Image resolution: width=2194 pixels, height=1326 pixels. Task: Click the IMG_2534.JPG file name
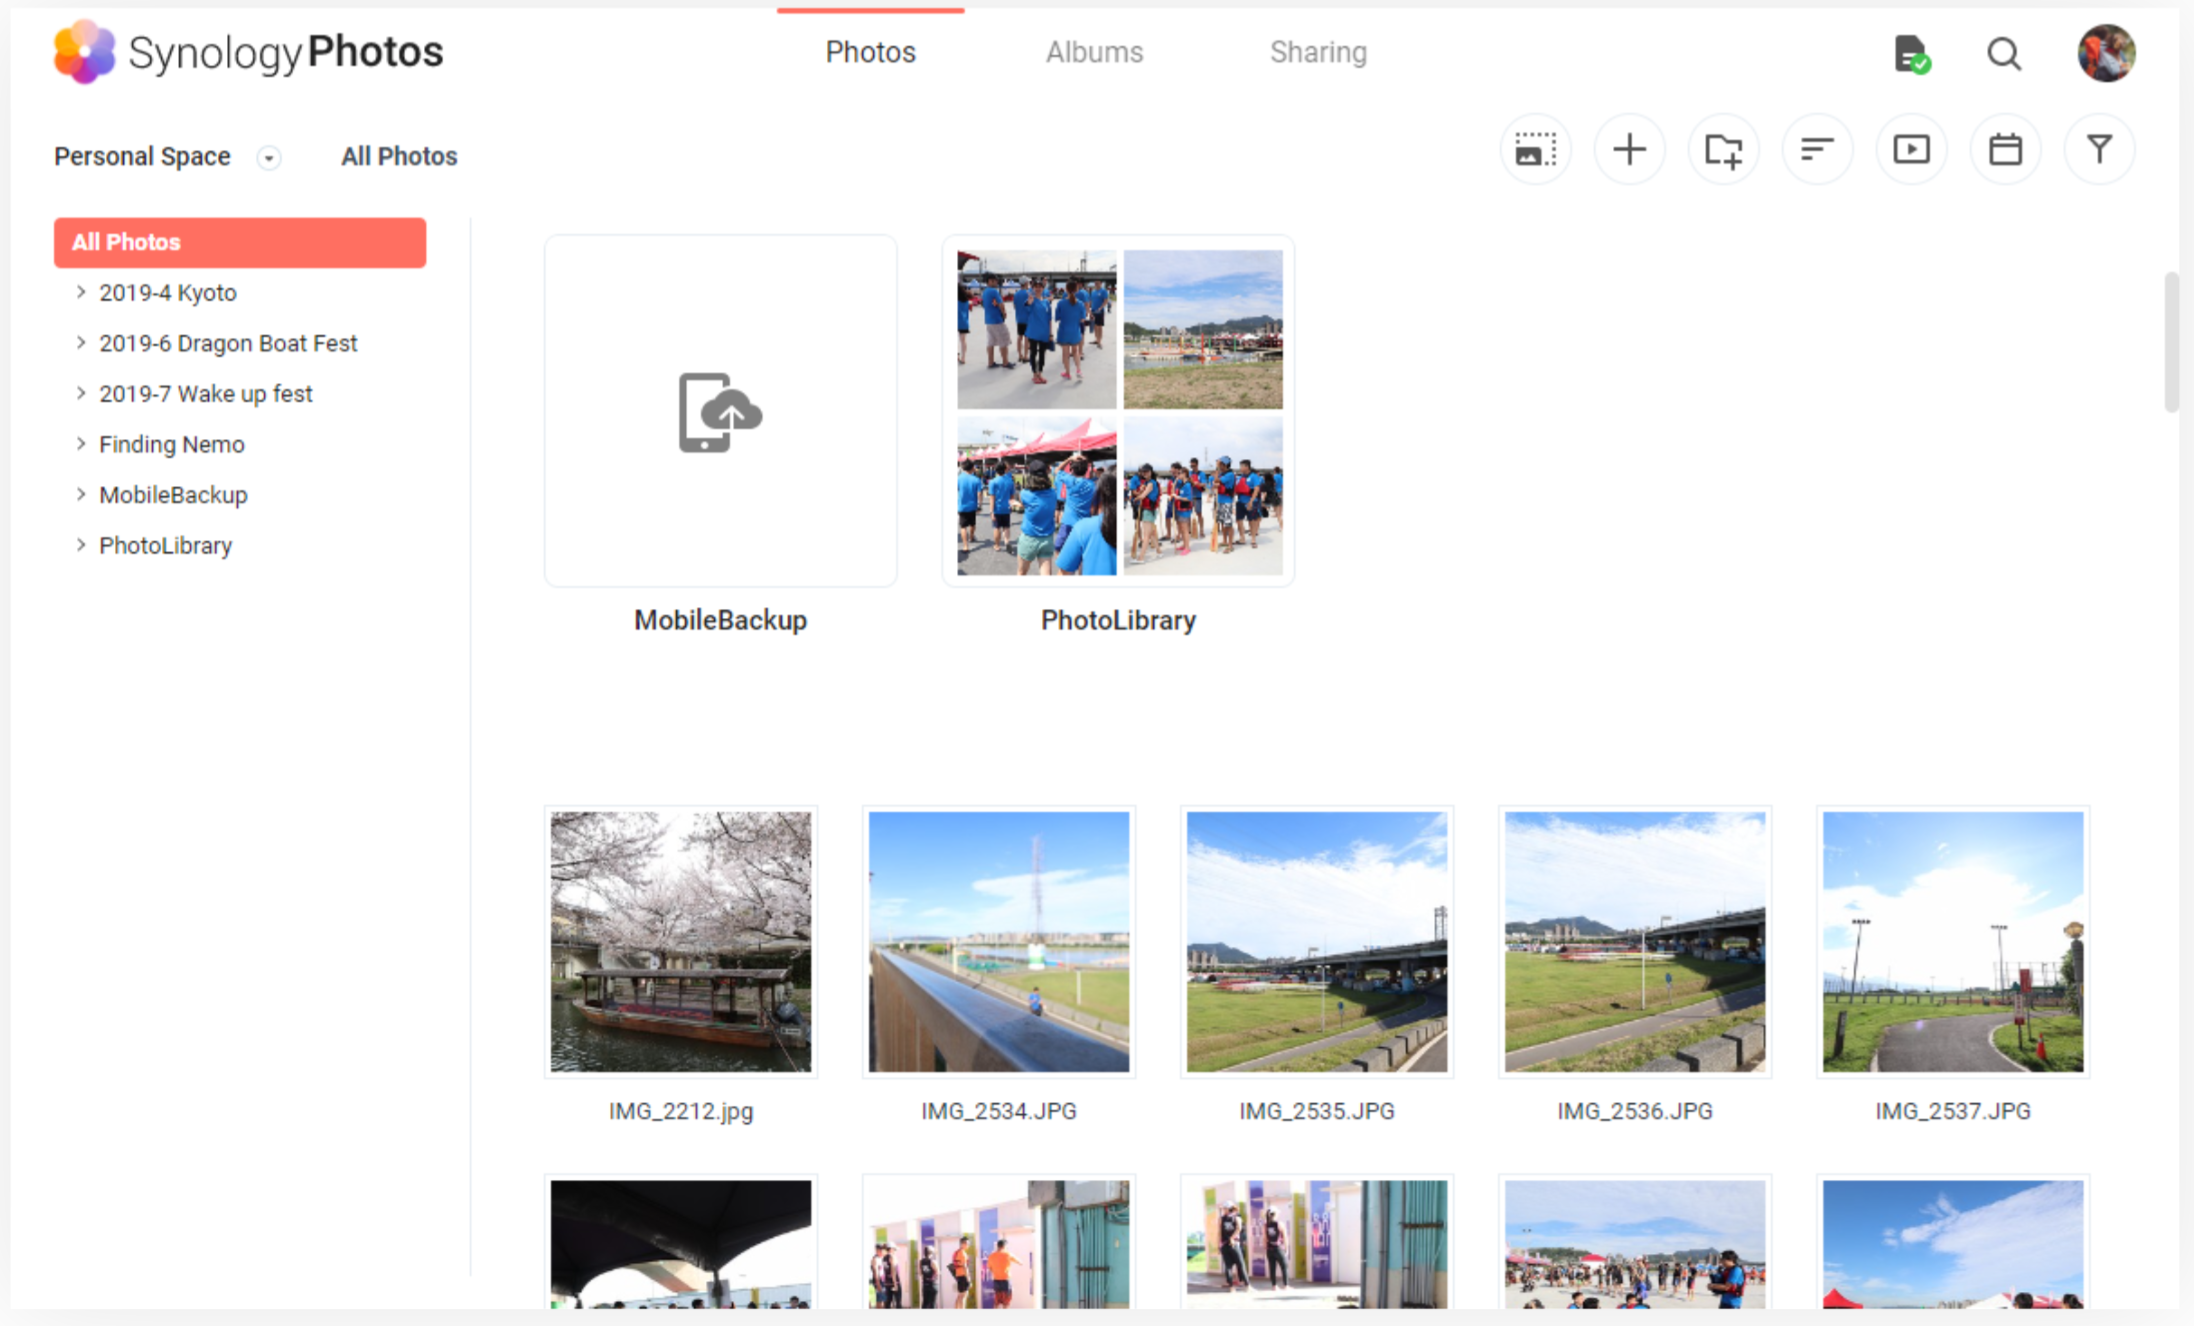tap(999, 1111)
